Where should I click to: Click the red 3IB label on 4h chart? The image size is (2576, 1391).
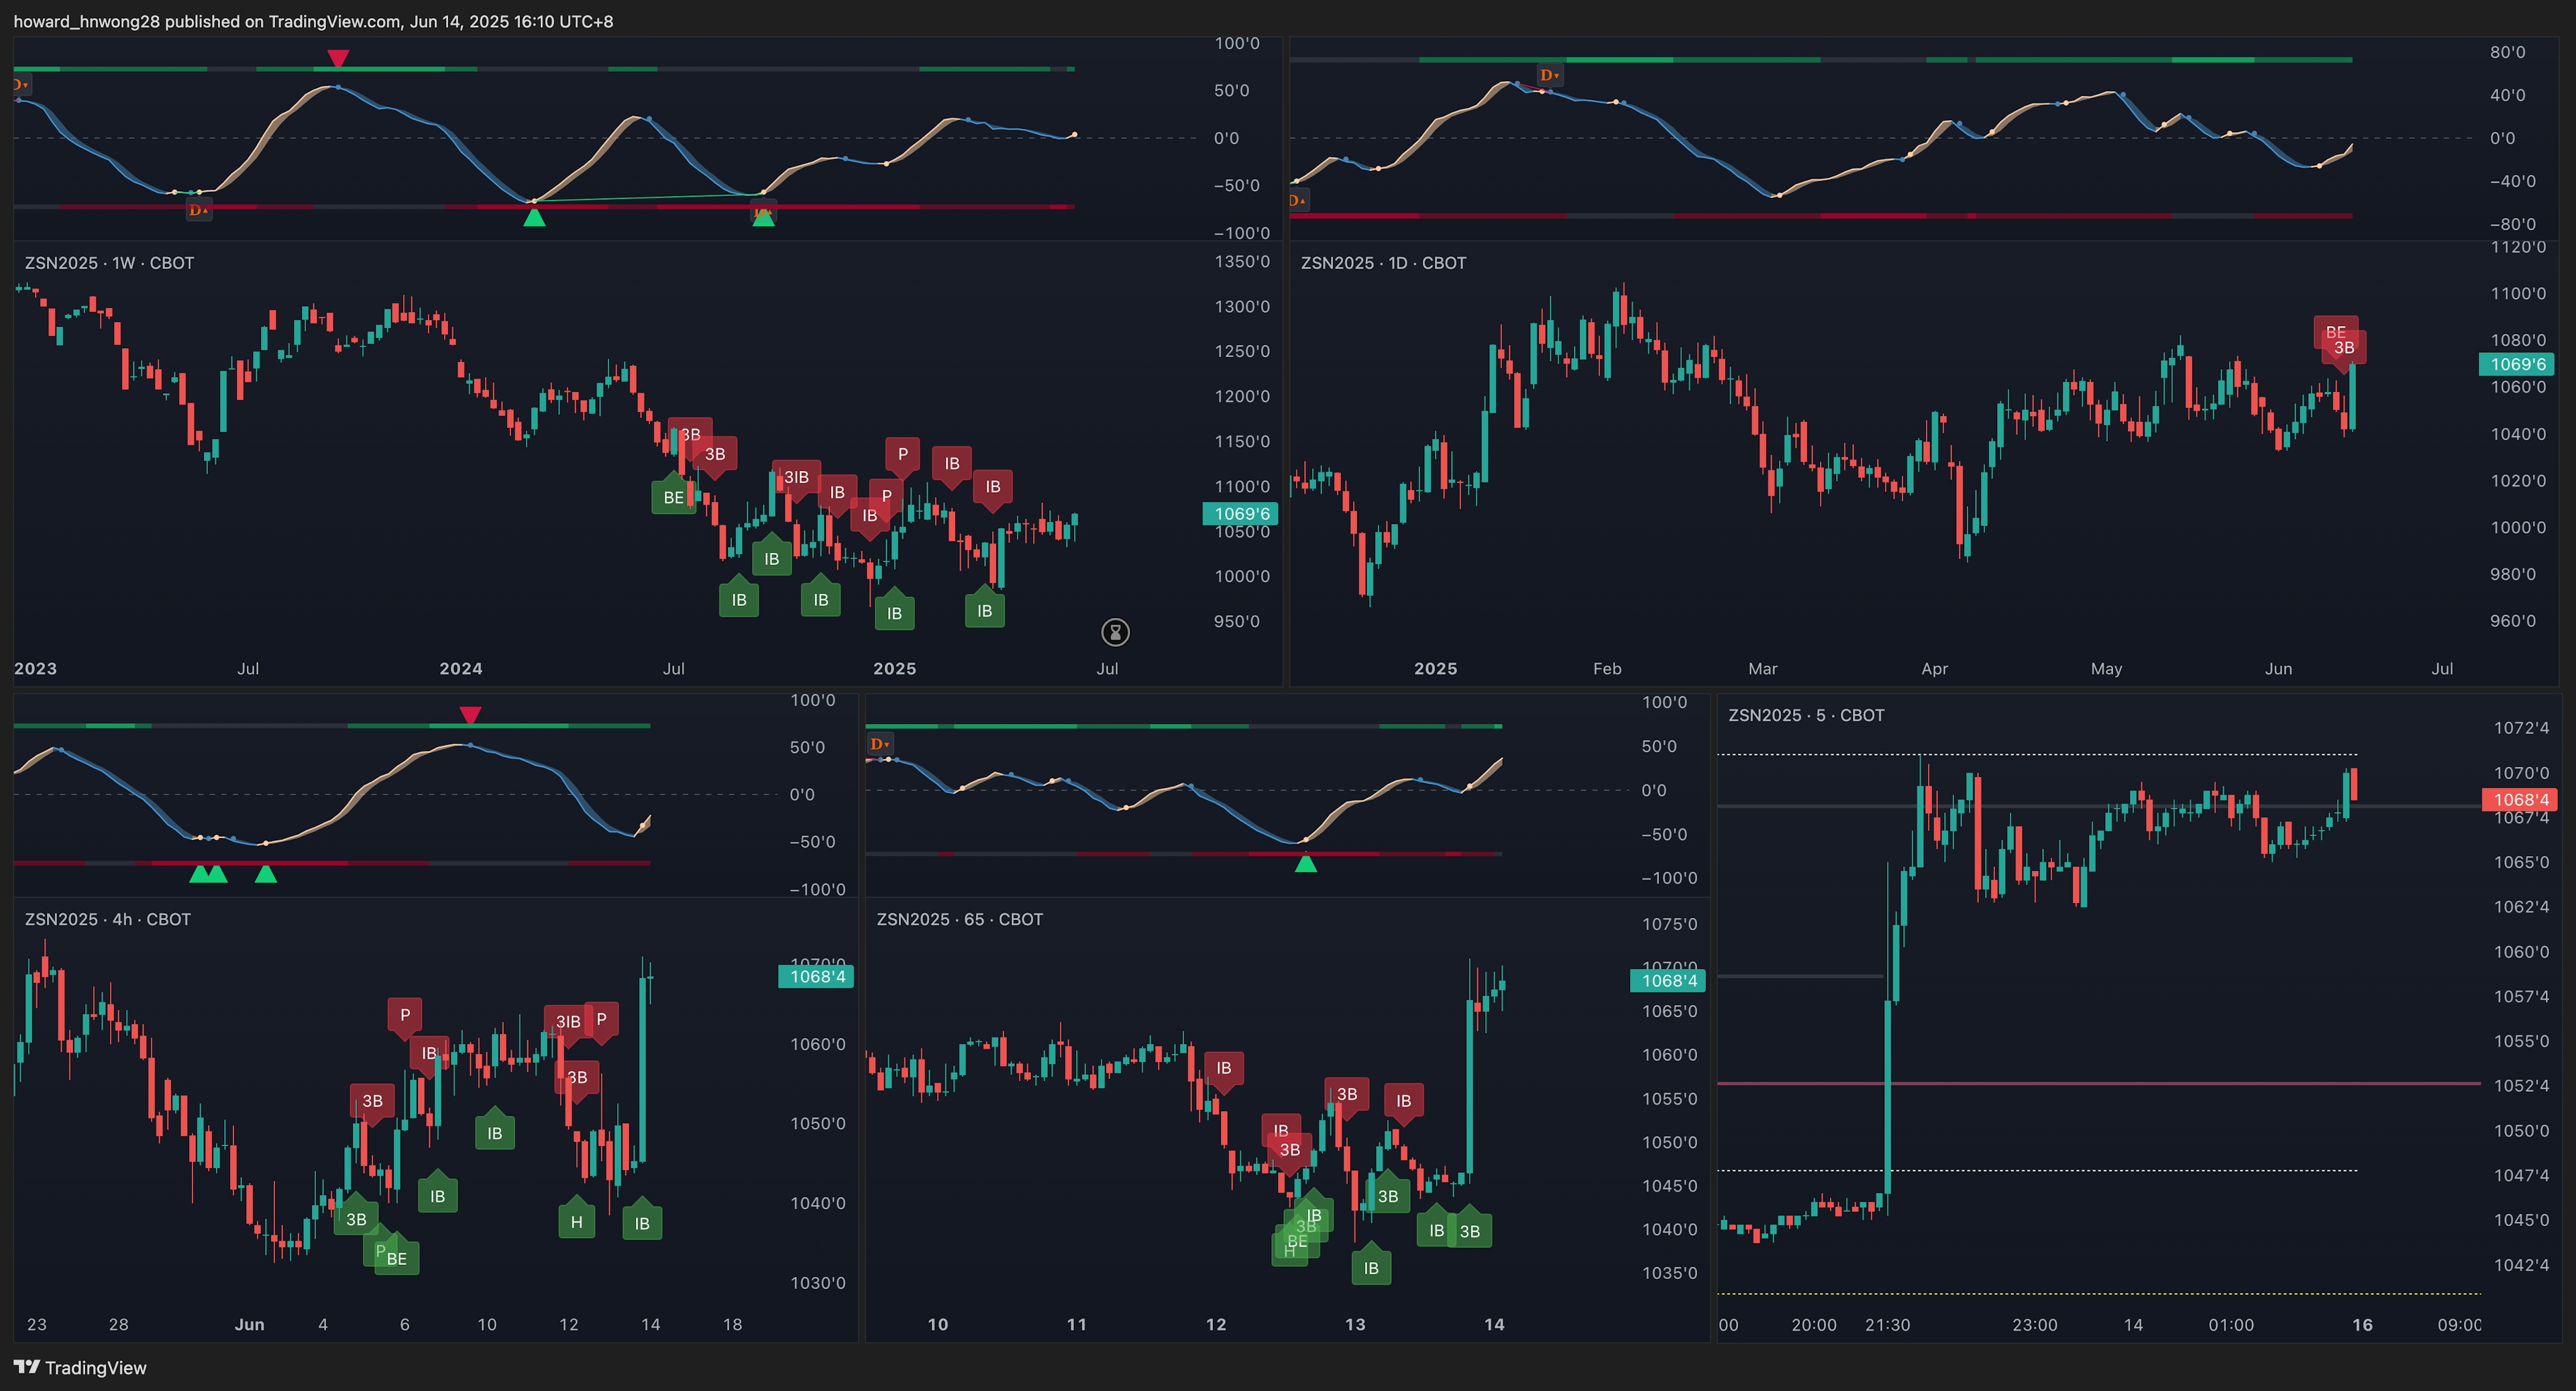pos(567,1021)
